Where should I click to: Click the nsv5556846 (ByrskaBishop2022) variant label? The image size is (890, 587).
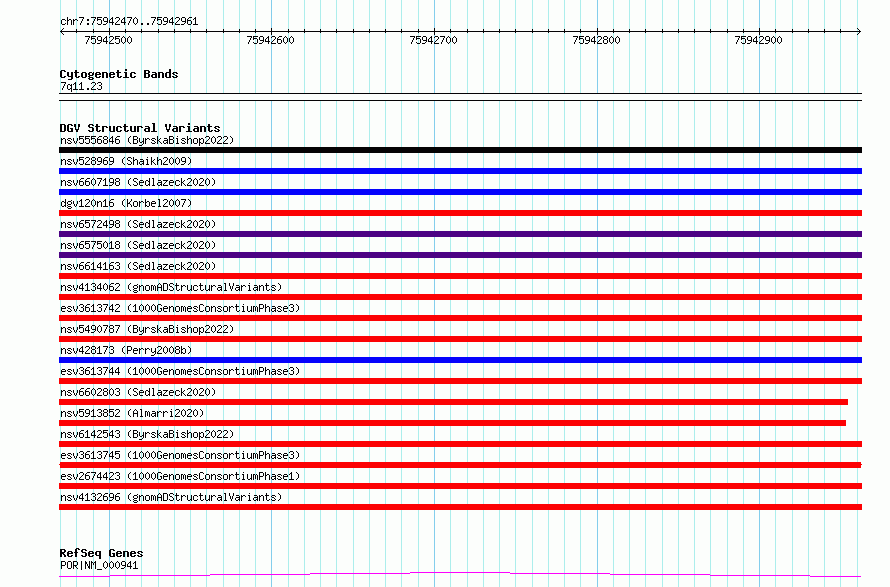(147, 140)
